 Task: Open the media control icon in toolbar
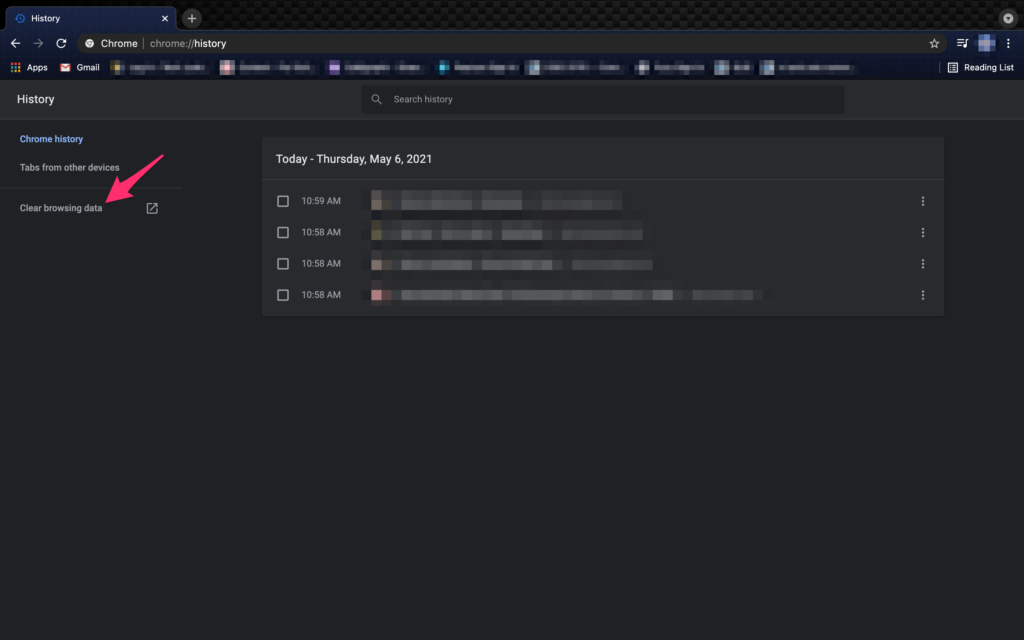tap(962, 43)
